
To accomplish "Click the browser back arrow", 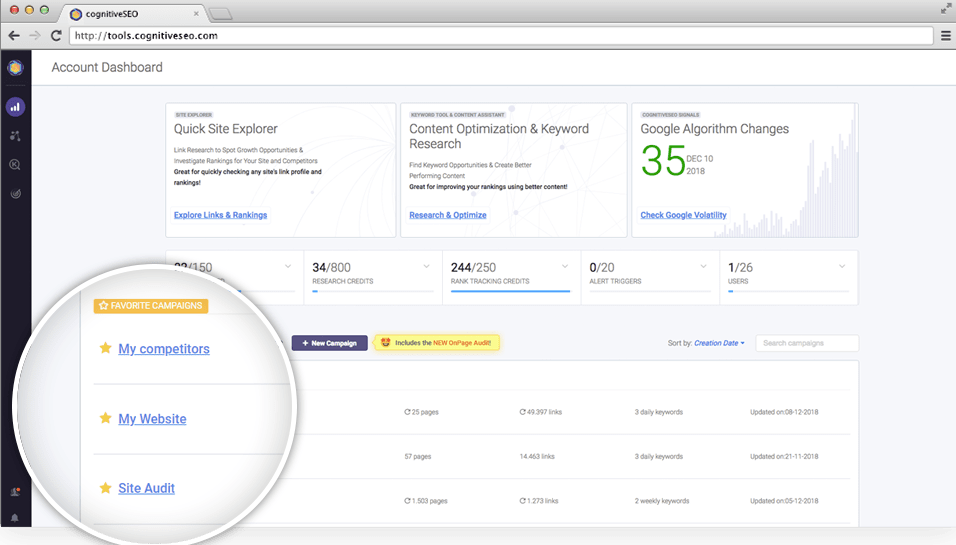I will click(x=14, y=35).
